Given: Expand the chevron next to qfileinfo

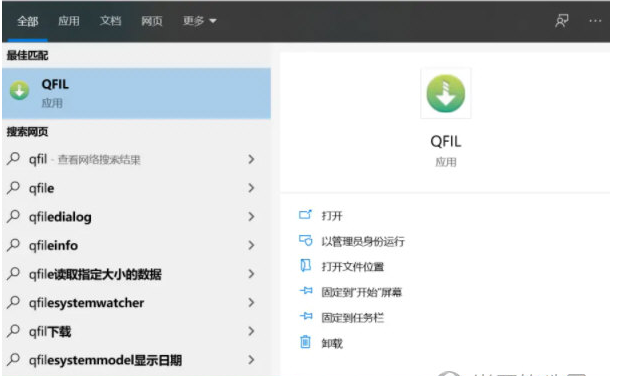Looking at the screenshot, I should coord(251,245).
